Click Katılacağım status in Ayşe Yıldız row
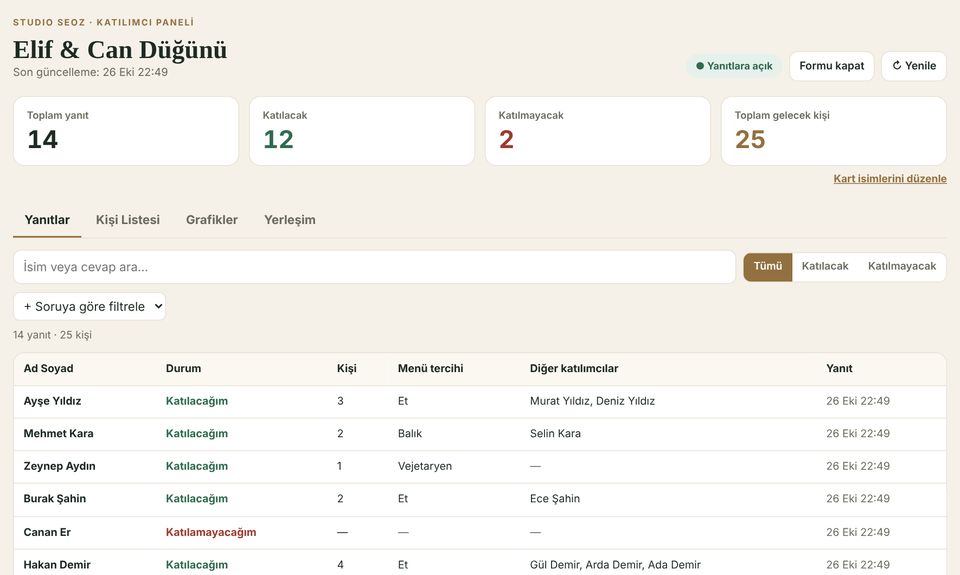The width and height of the screenshot is (960, 575). (x=197, y=401)
